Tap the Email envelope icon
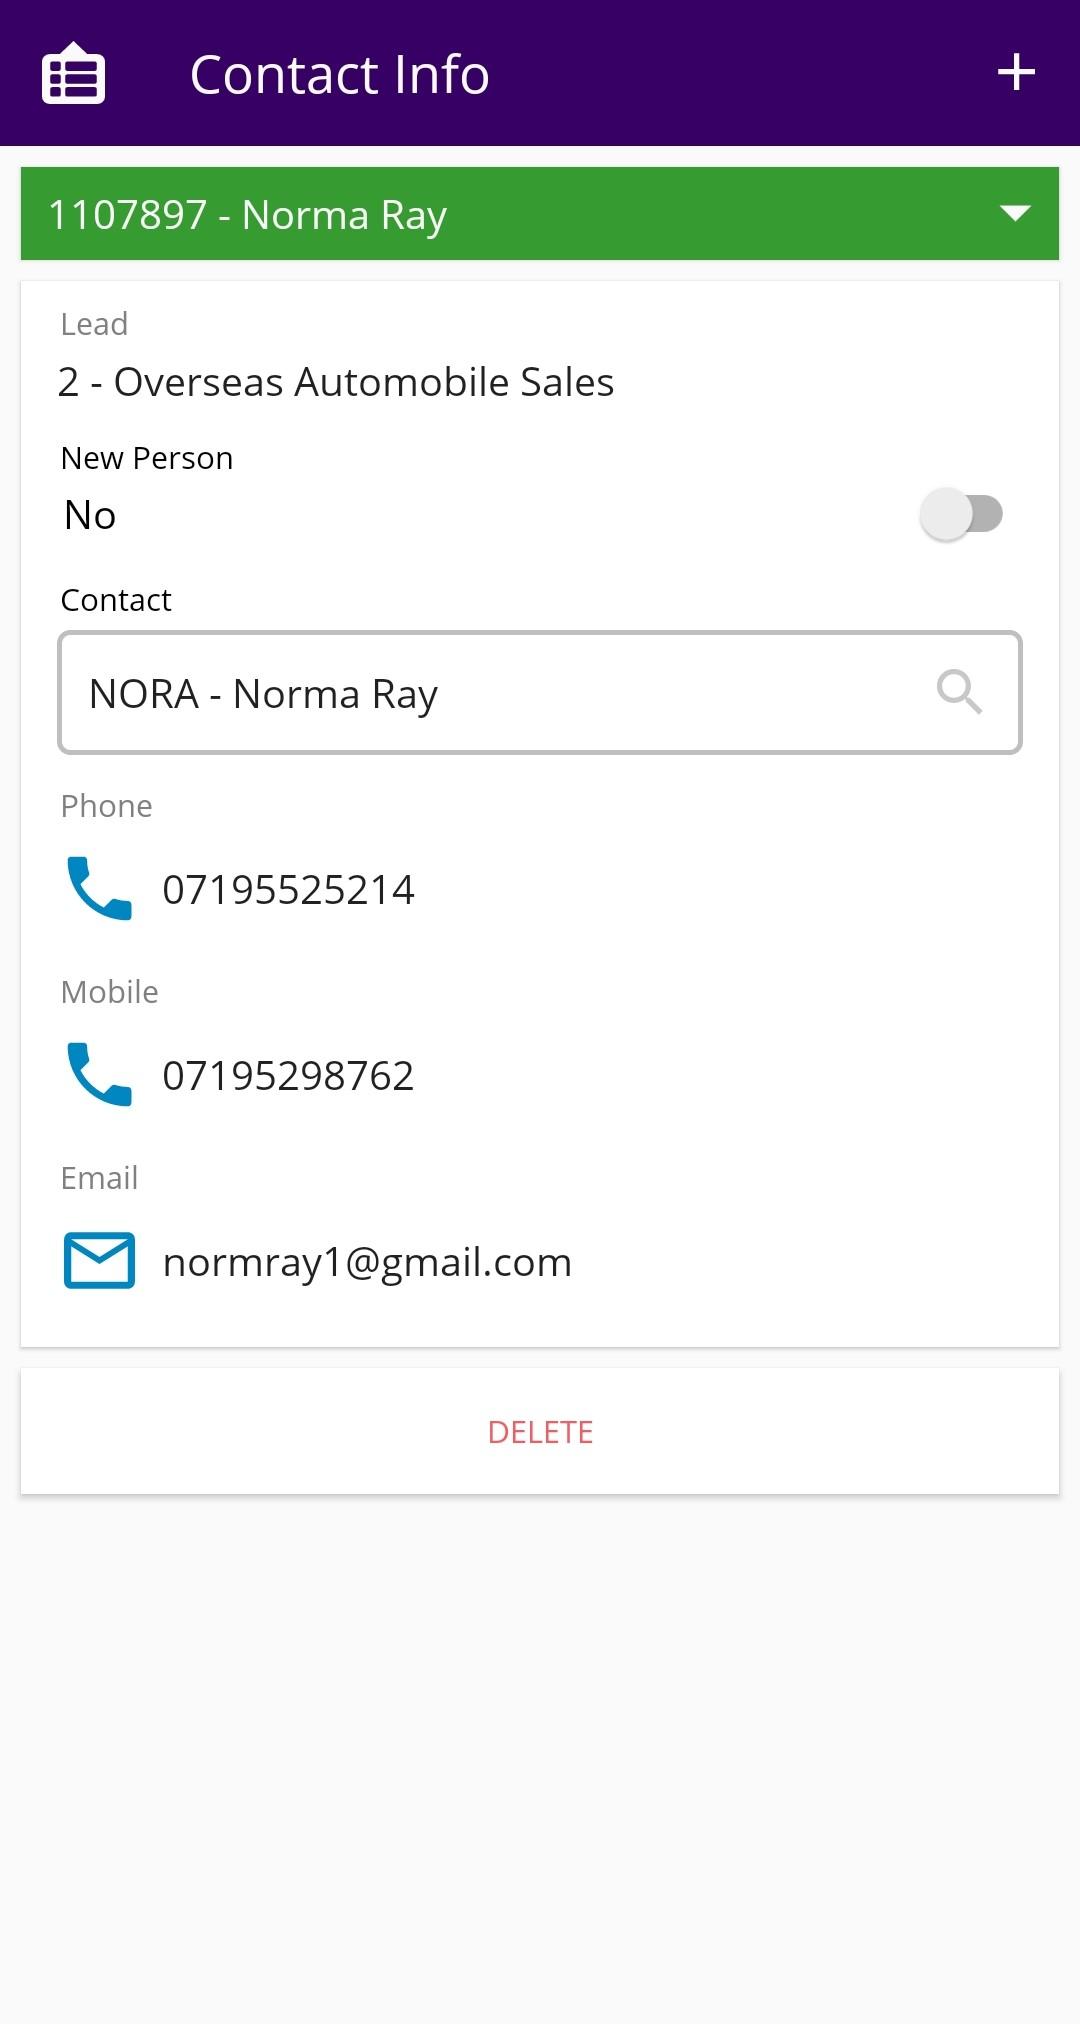1080x2024 pixels. coord(99,1260)
